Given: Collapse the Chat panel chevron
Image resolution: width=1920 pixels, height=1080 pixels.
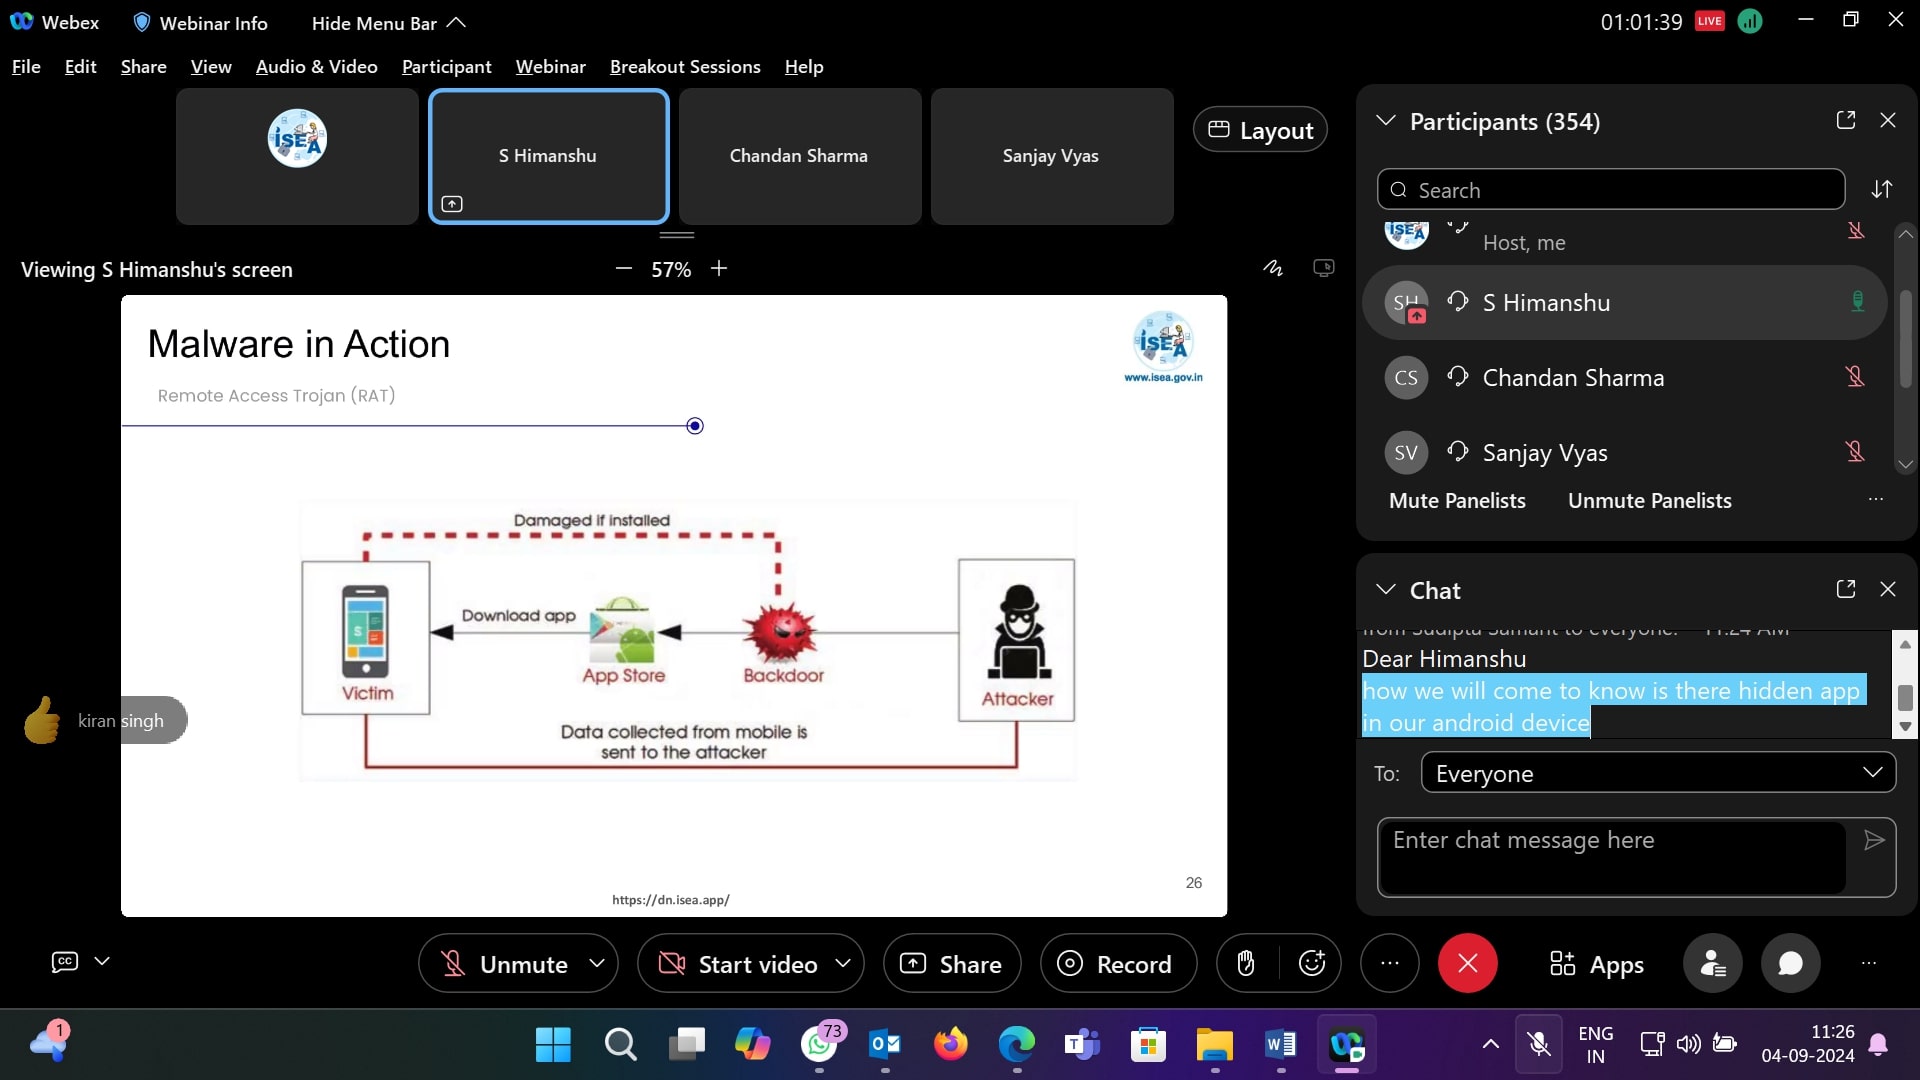Looking at the screenshot, I should click(x=1385, y=589).
